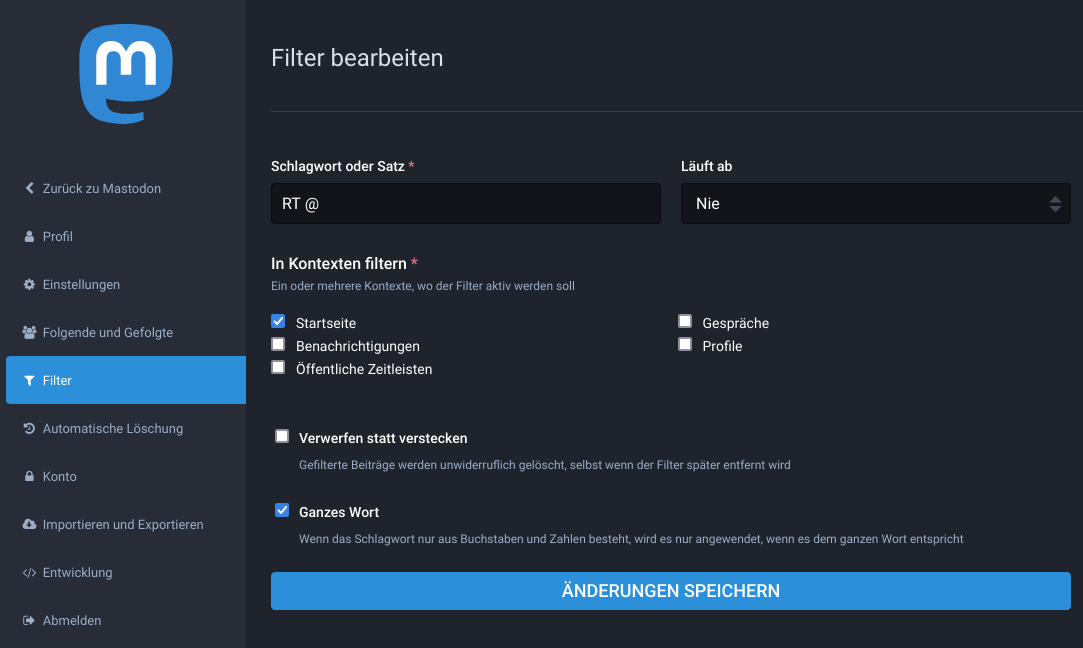Click the Abmelden sign-out icon
This screenshot has height=648, width=1083.
coord(30,621)
